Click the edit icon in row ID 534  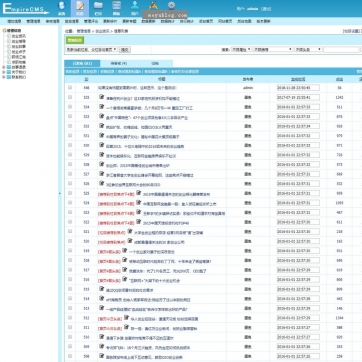pyautogui.click(x=102, y=107)
